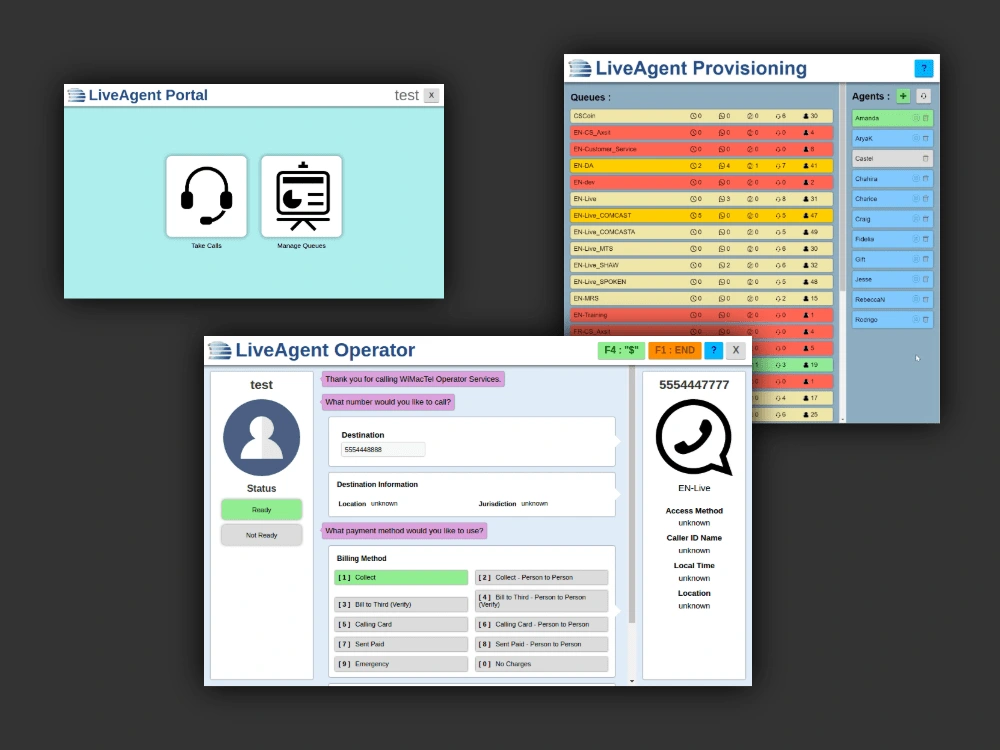Click caller number 5554447777 text
The width and height of the screenshot is (1000, 750).
coord(694,385)
